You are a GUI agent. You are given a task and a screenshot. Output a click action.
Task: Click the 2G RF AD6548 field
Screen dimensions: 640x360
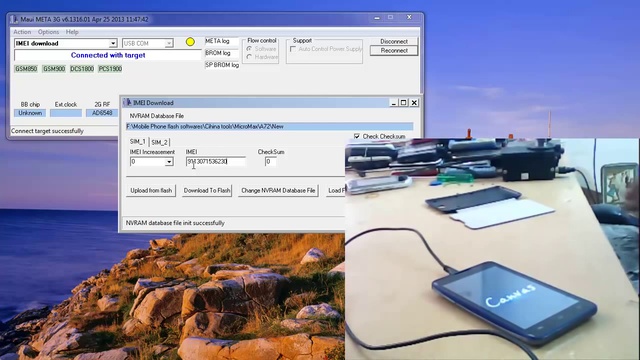click(x=102, y=113)
